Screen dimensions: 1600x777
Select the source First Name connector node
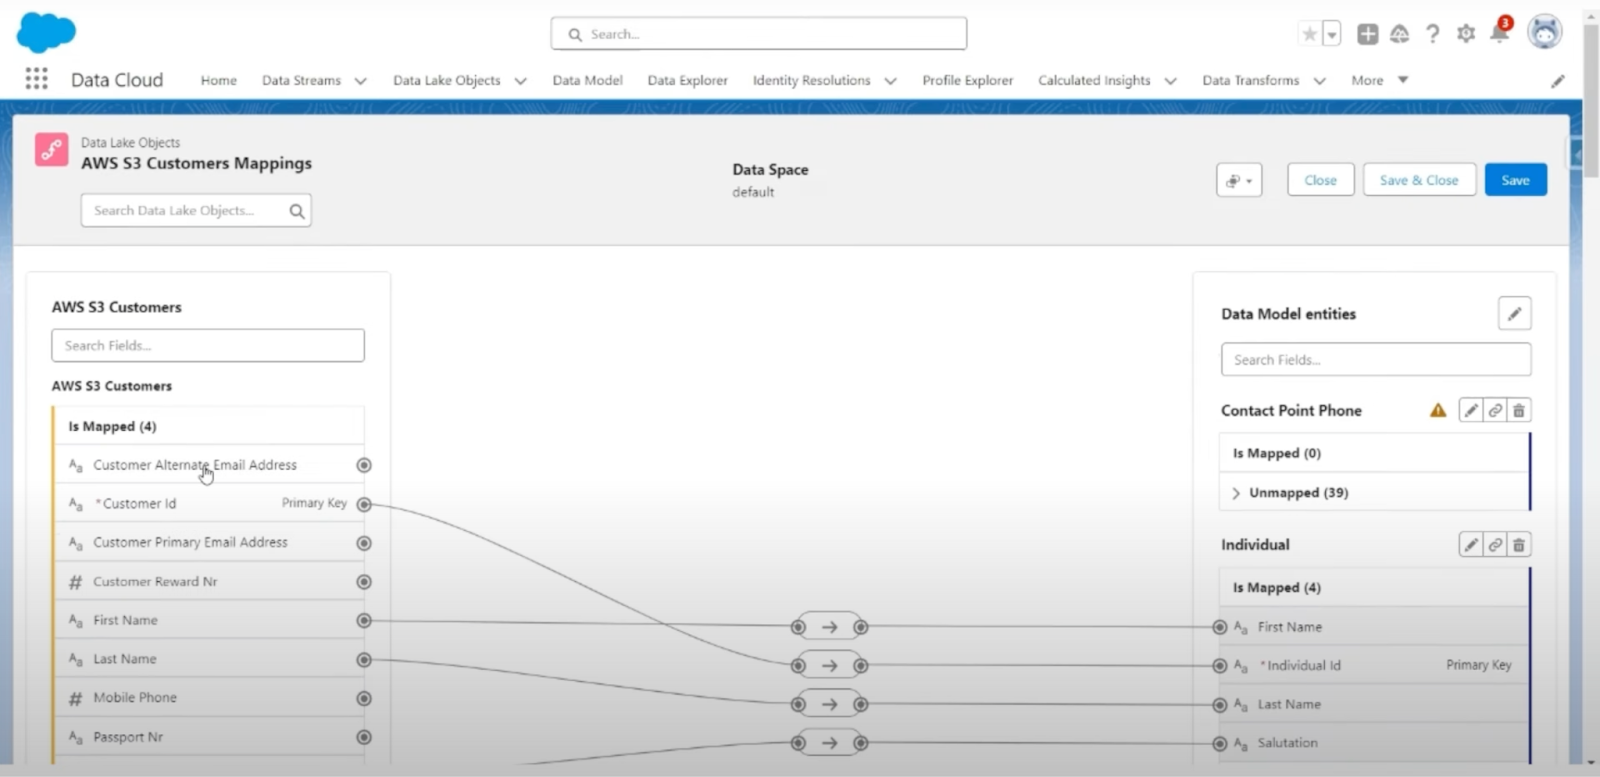coord(364,621)
